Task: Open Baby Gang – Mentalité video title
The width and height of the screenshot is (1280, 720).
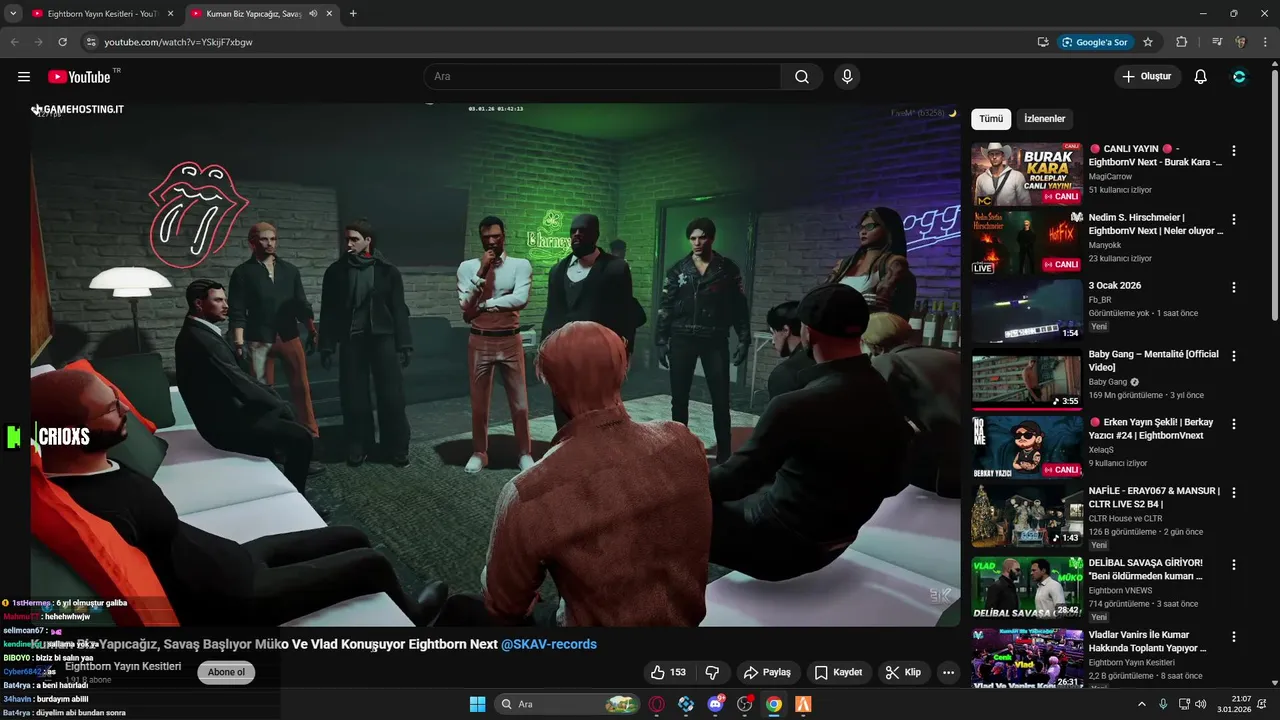Action: coord(1153,361)
